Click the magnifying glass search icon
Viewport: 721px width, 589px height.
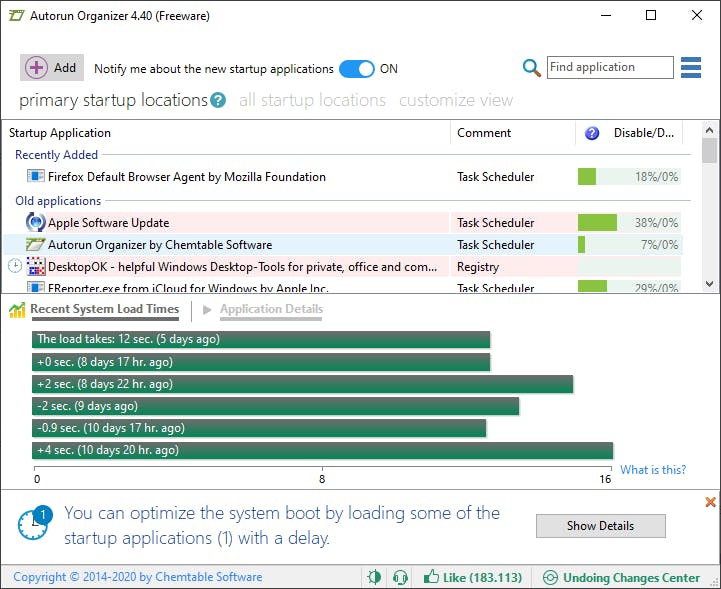pos(532,68)
